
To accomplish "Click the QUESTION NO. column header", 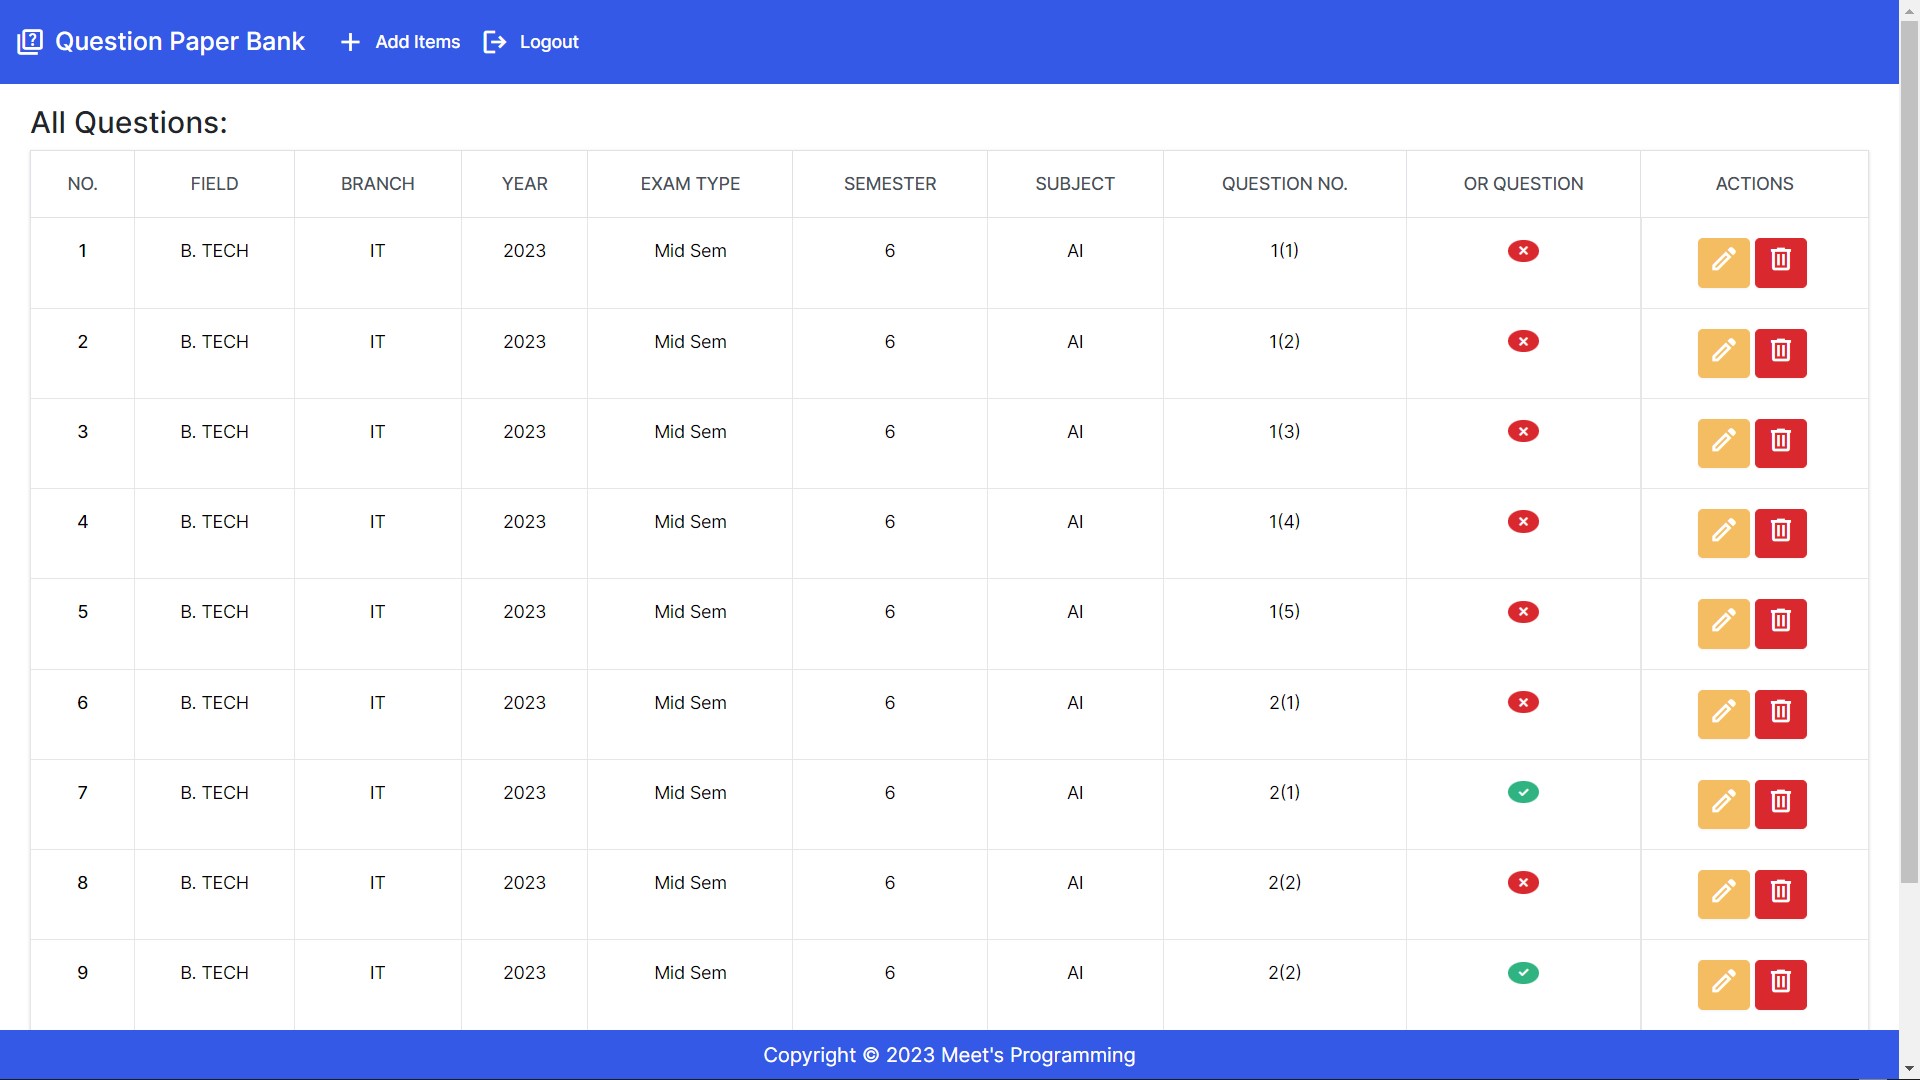I will [x=1284, y=184].
